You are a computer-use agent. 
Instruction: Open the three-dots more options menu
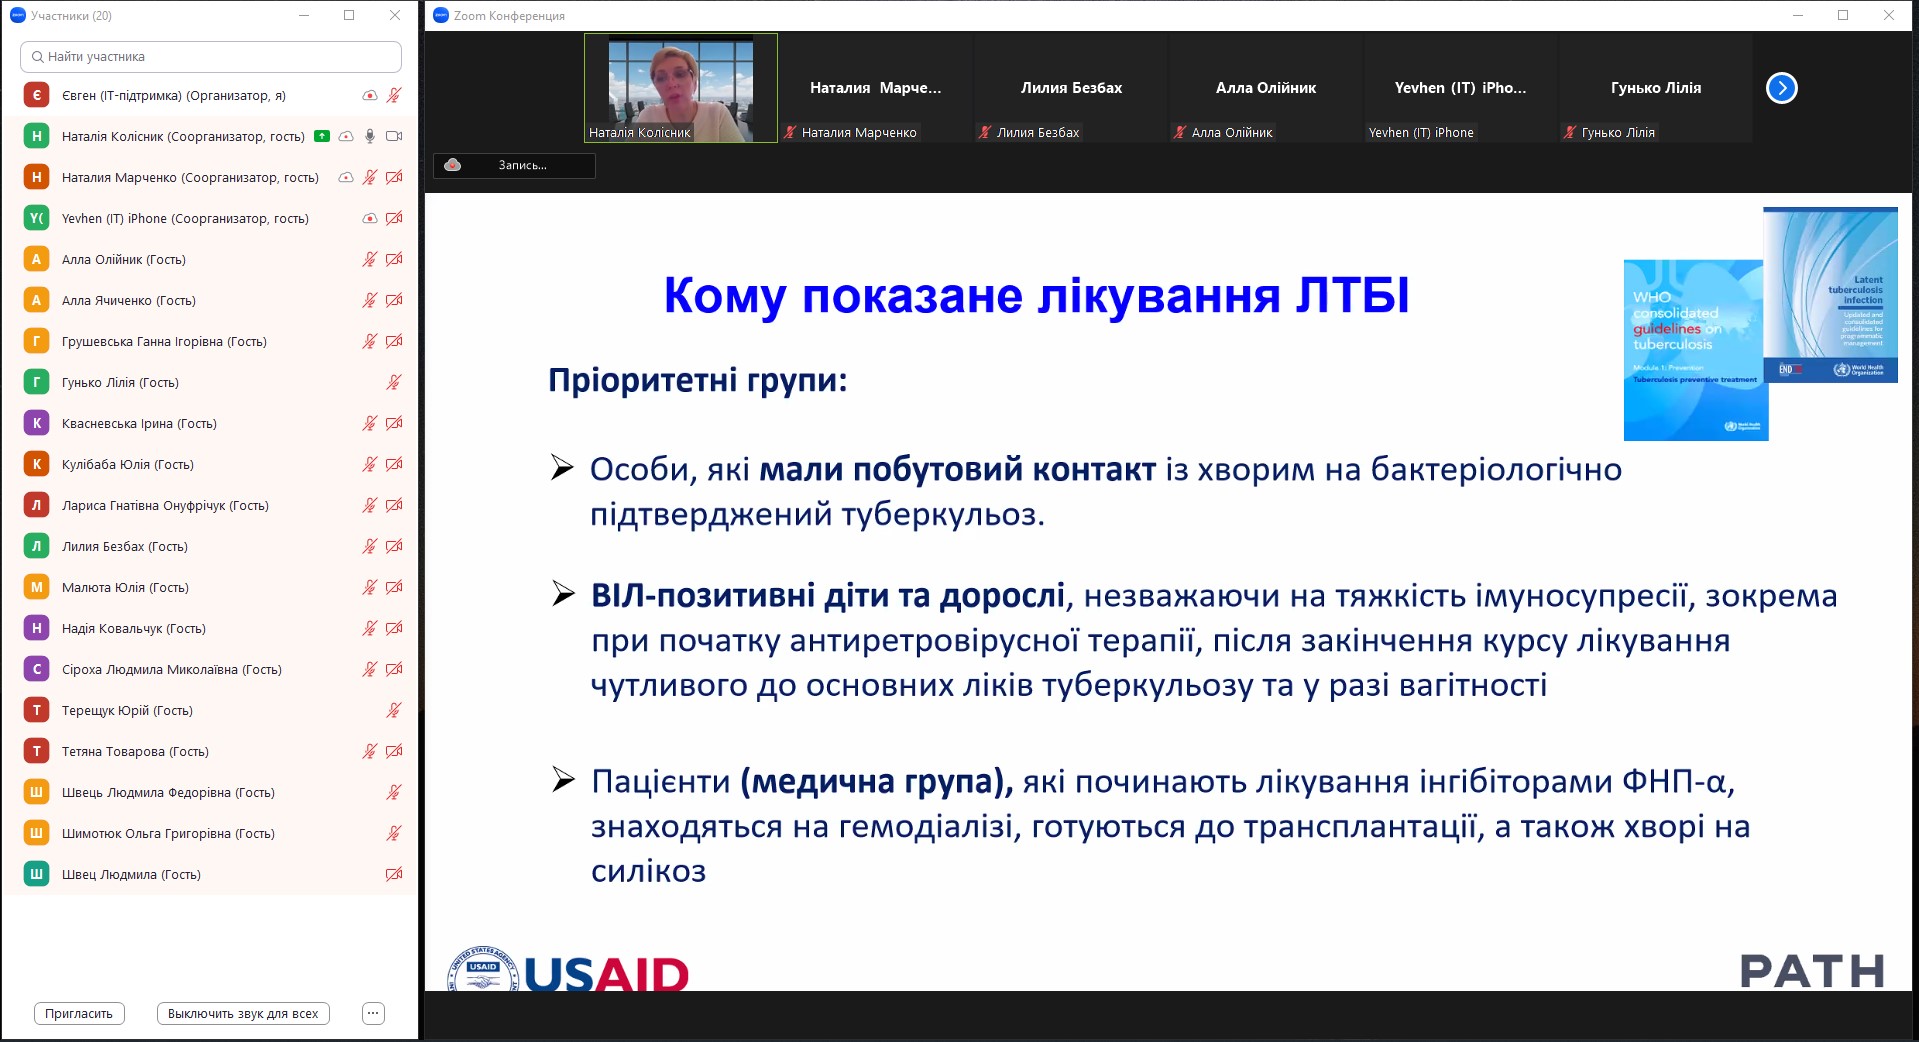(x=373, y=1013)
